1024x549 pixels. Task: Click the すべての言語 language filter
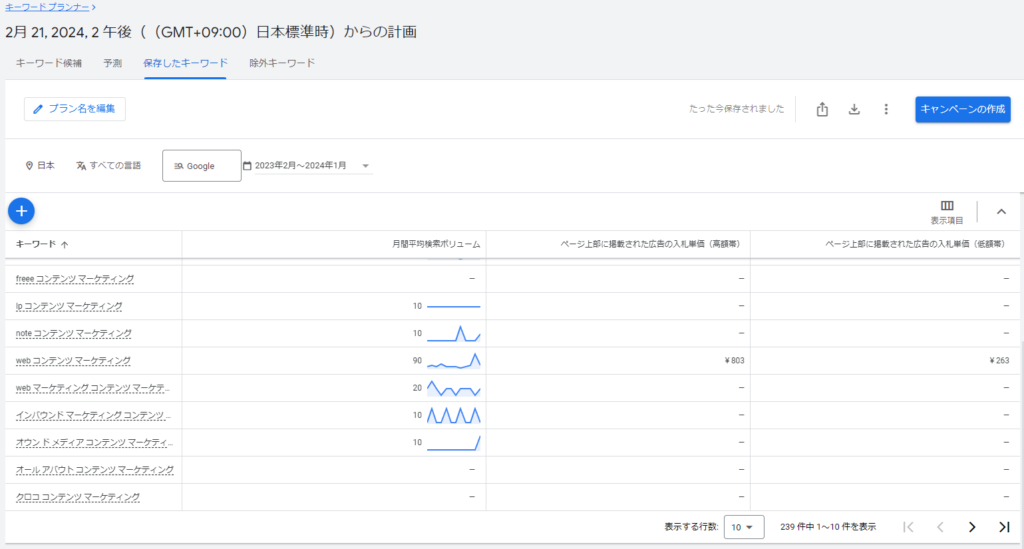(108, 166)
